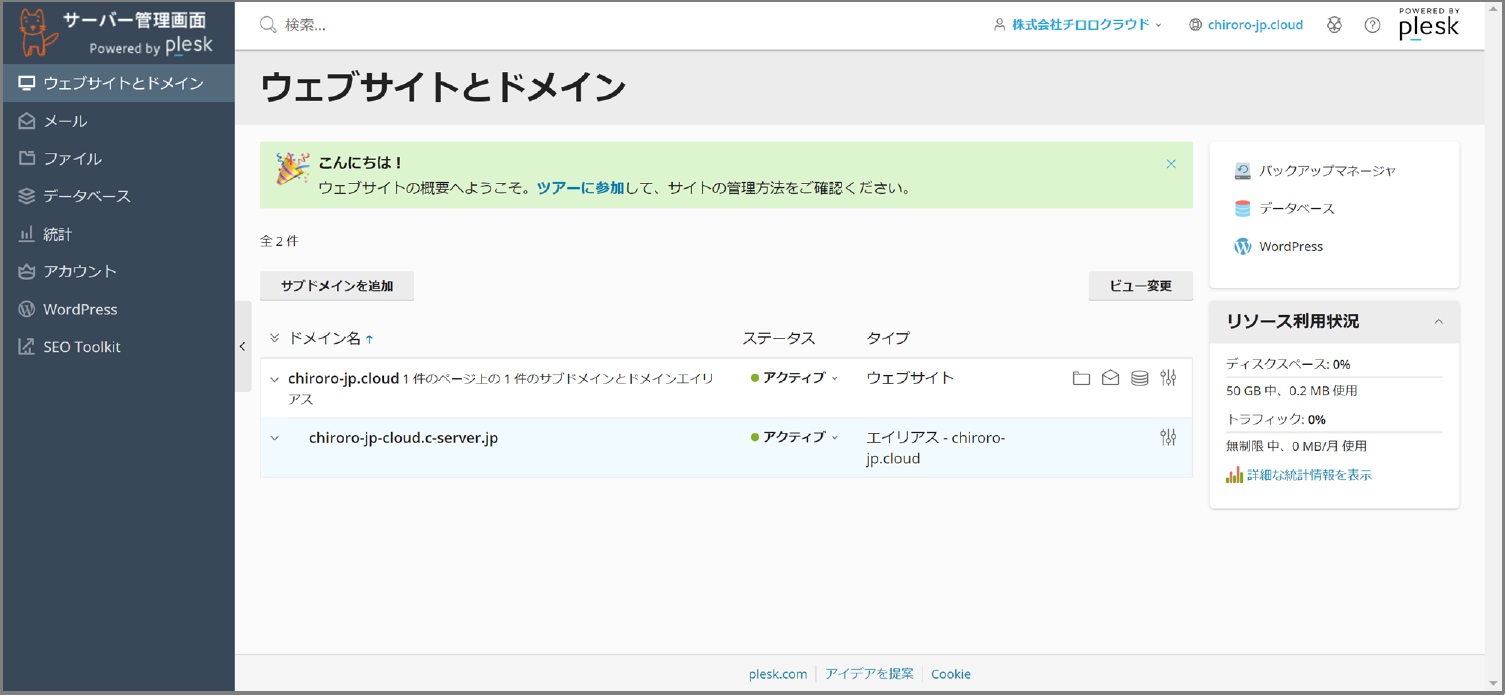This screenshot has height=696, width=1506.
Task: Expand chiroro-jp-cloud.c-server.jp row chevron
Action: click(x=275, y=438)
